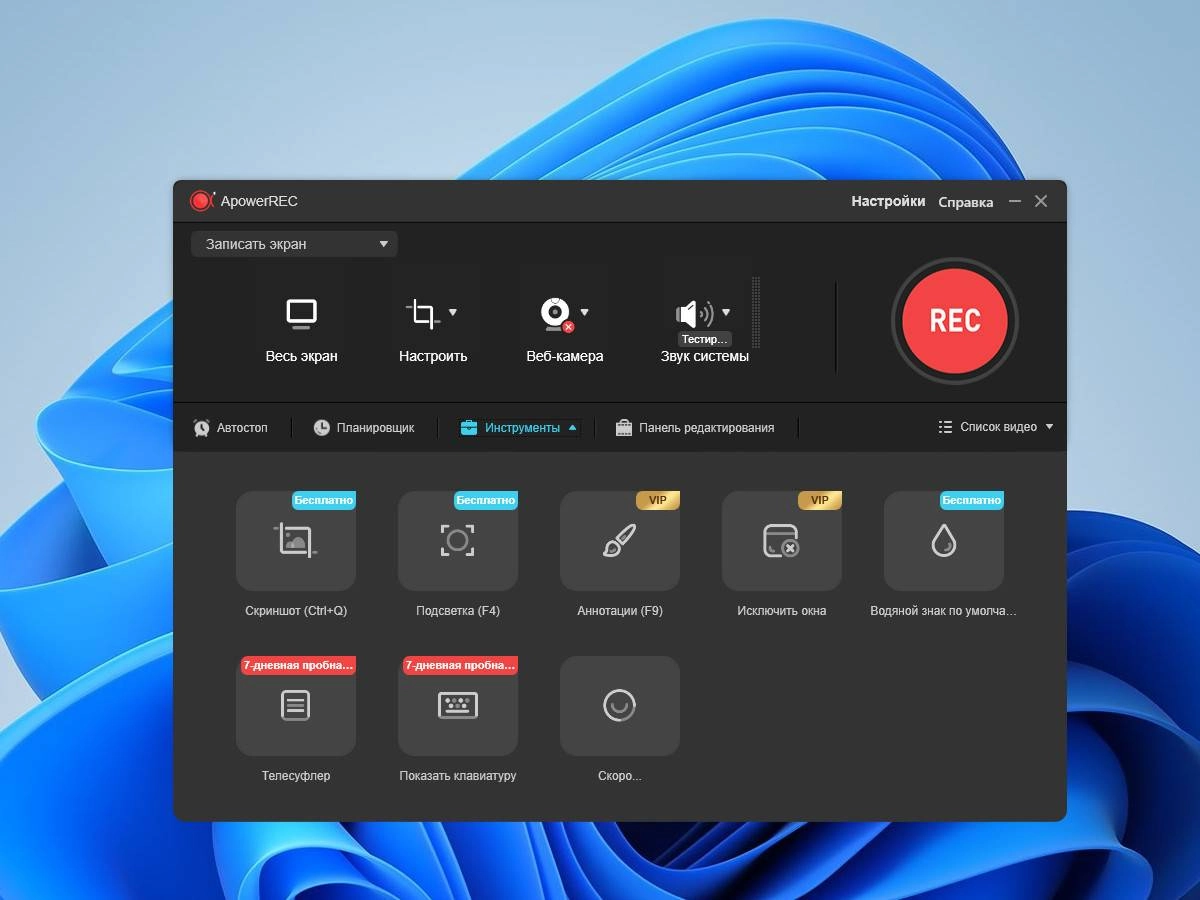1200x900 pixels.
Task: Open the watermark droplet tool tile
Action: coord(944,541)
